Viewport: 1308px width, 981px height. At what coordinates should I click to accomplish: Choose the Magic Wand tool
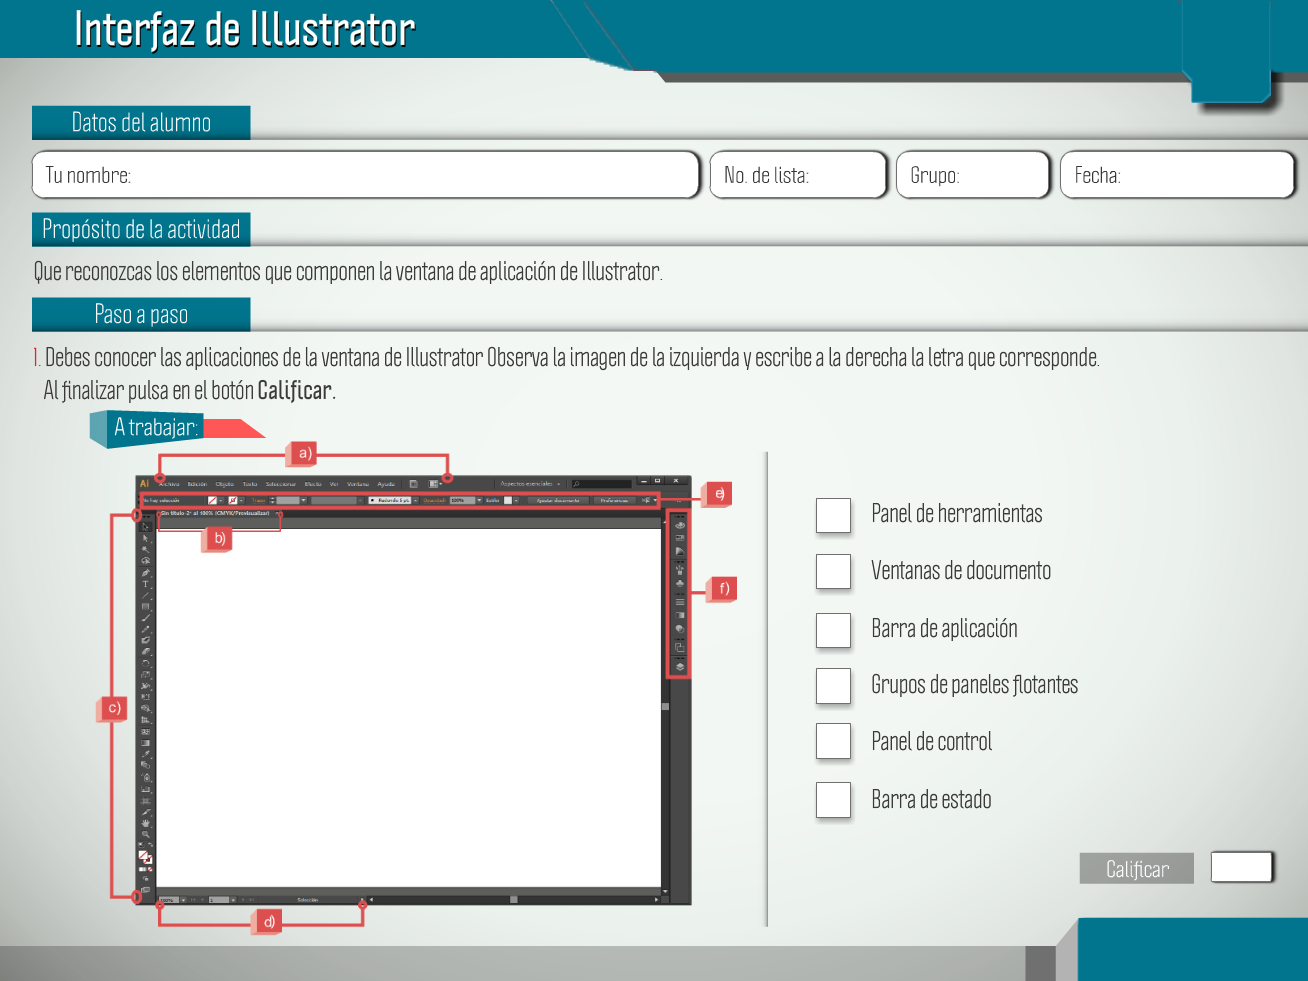coord(146,550)
